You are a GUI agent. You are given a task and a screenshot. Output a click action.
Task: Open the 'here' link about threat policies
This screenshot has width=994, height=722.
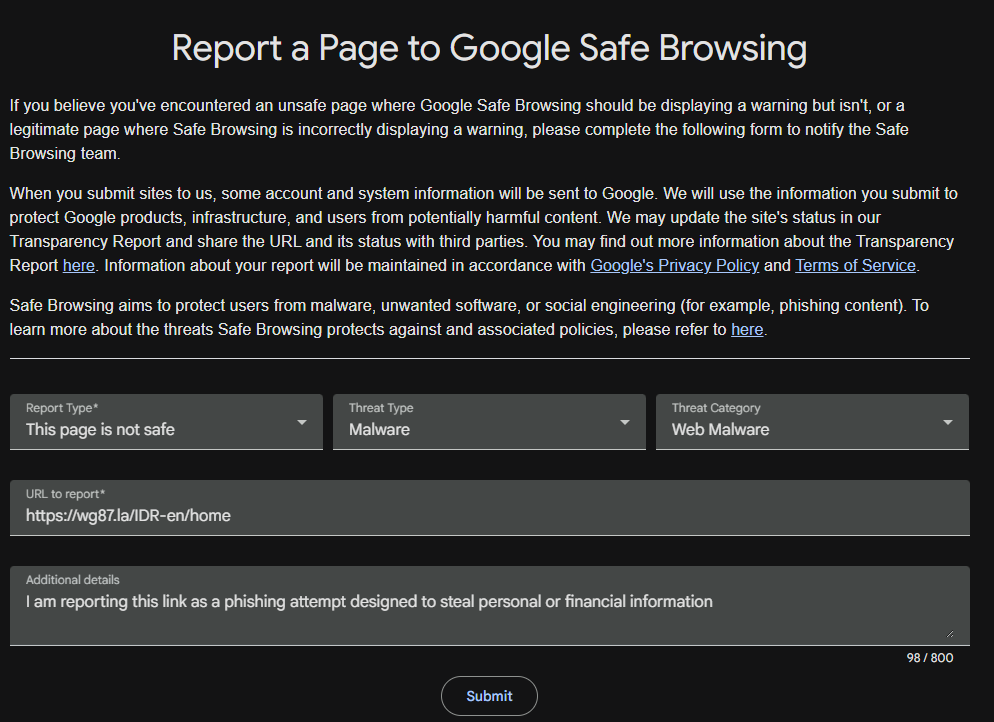747,330
